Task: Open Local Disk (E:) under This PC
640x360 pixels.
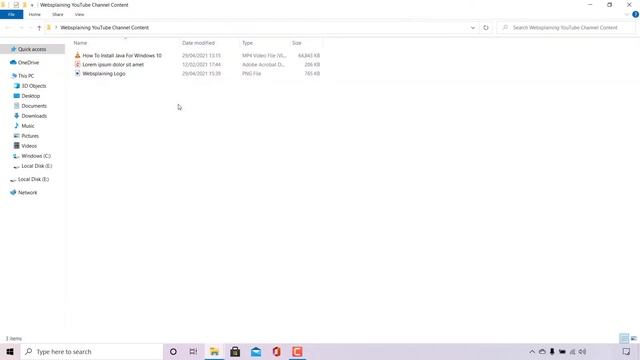Action: tap(36, 166)
